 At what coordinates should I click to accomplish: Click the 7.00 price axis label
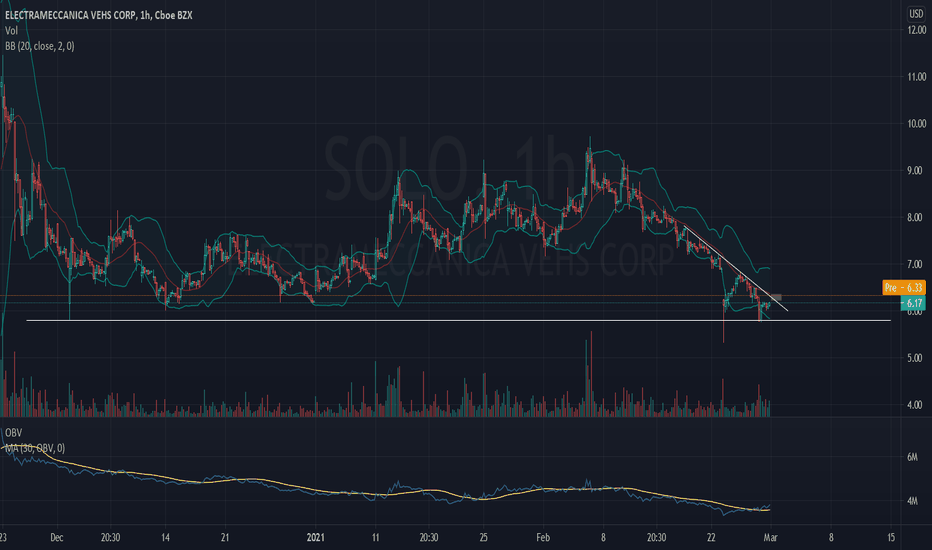pyautogui.click(x=916, y=264)
